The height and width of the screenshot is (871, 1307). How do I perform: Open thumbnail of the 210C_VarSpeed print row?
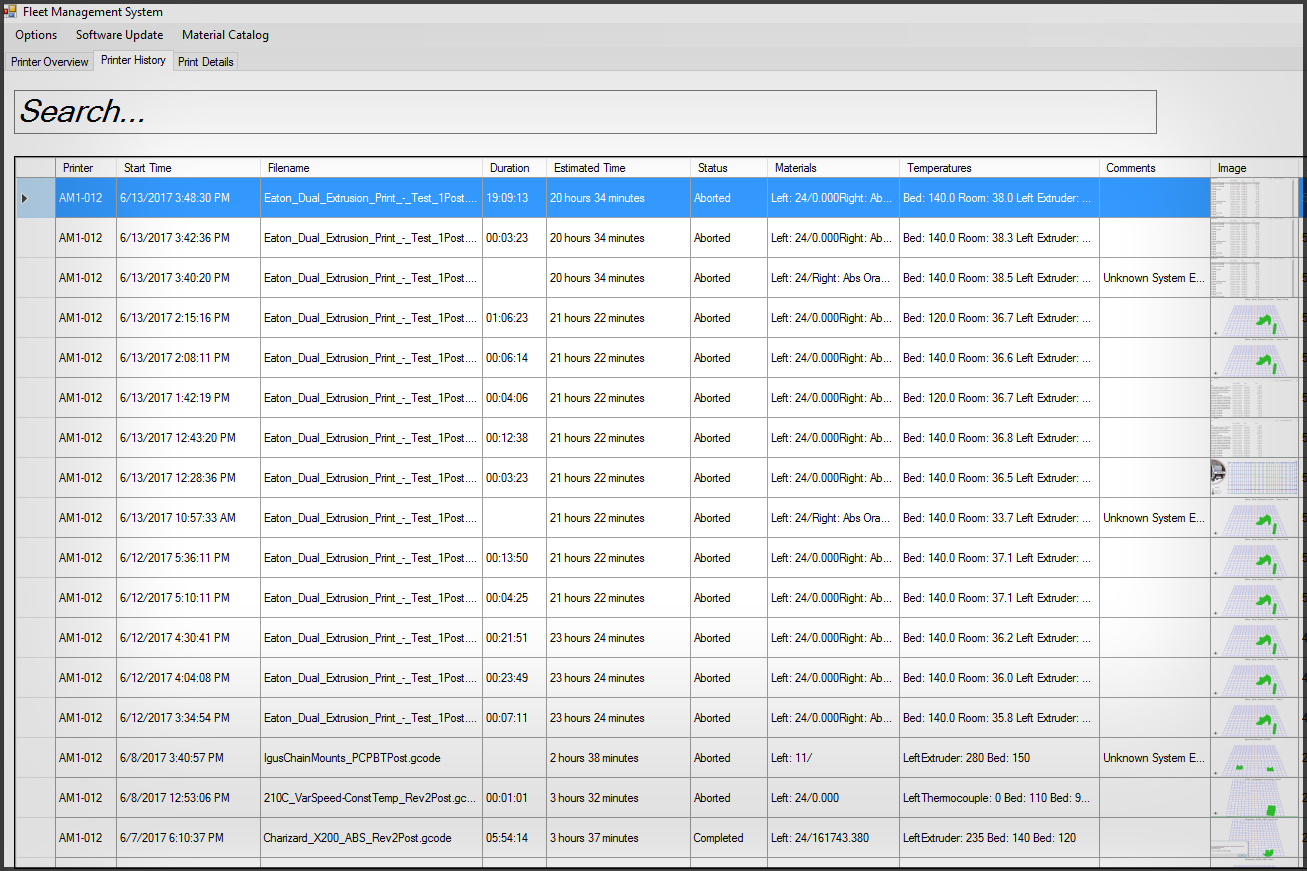(x=1255, y=798)
